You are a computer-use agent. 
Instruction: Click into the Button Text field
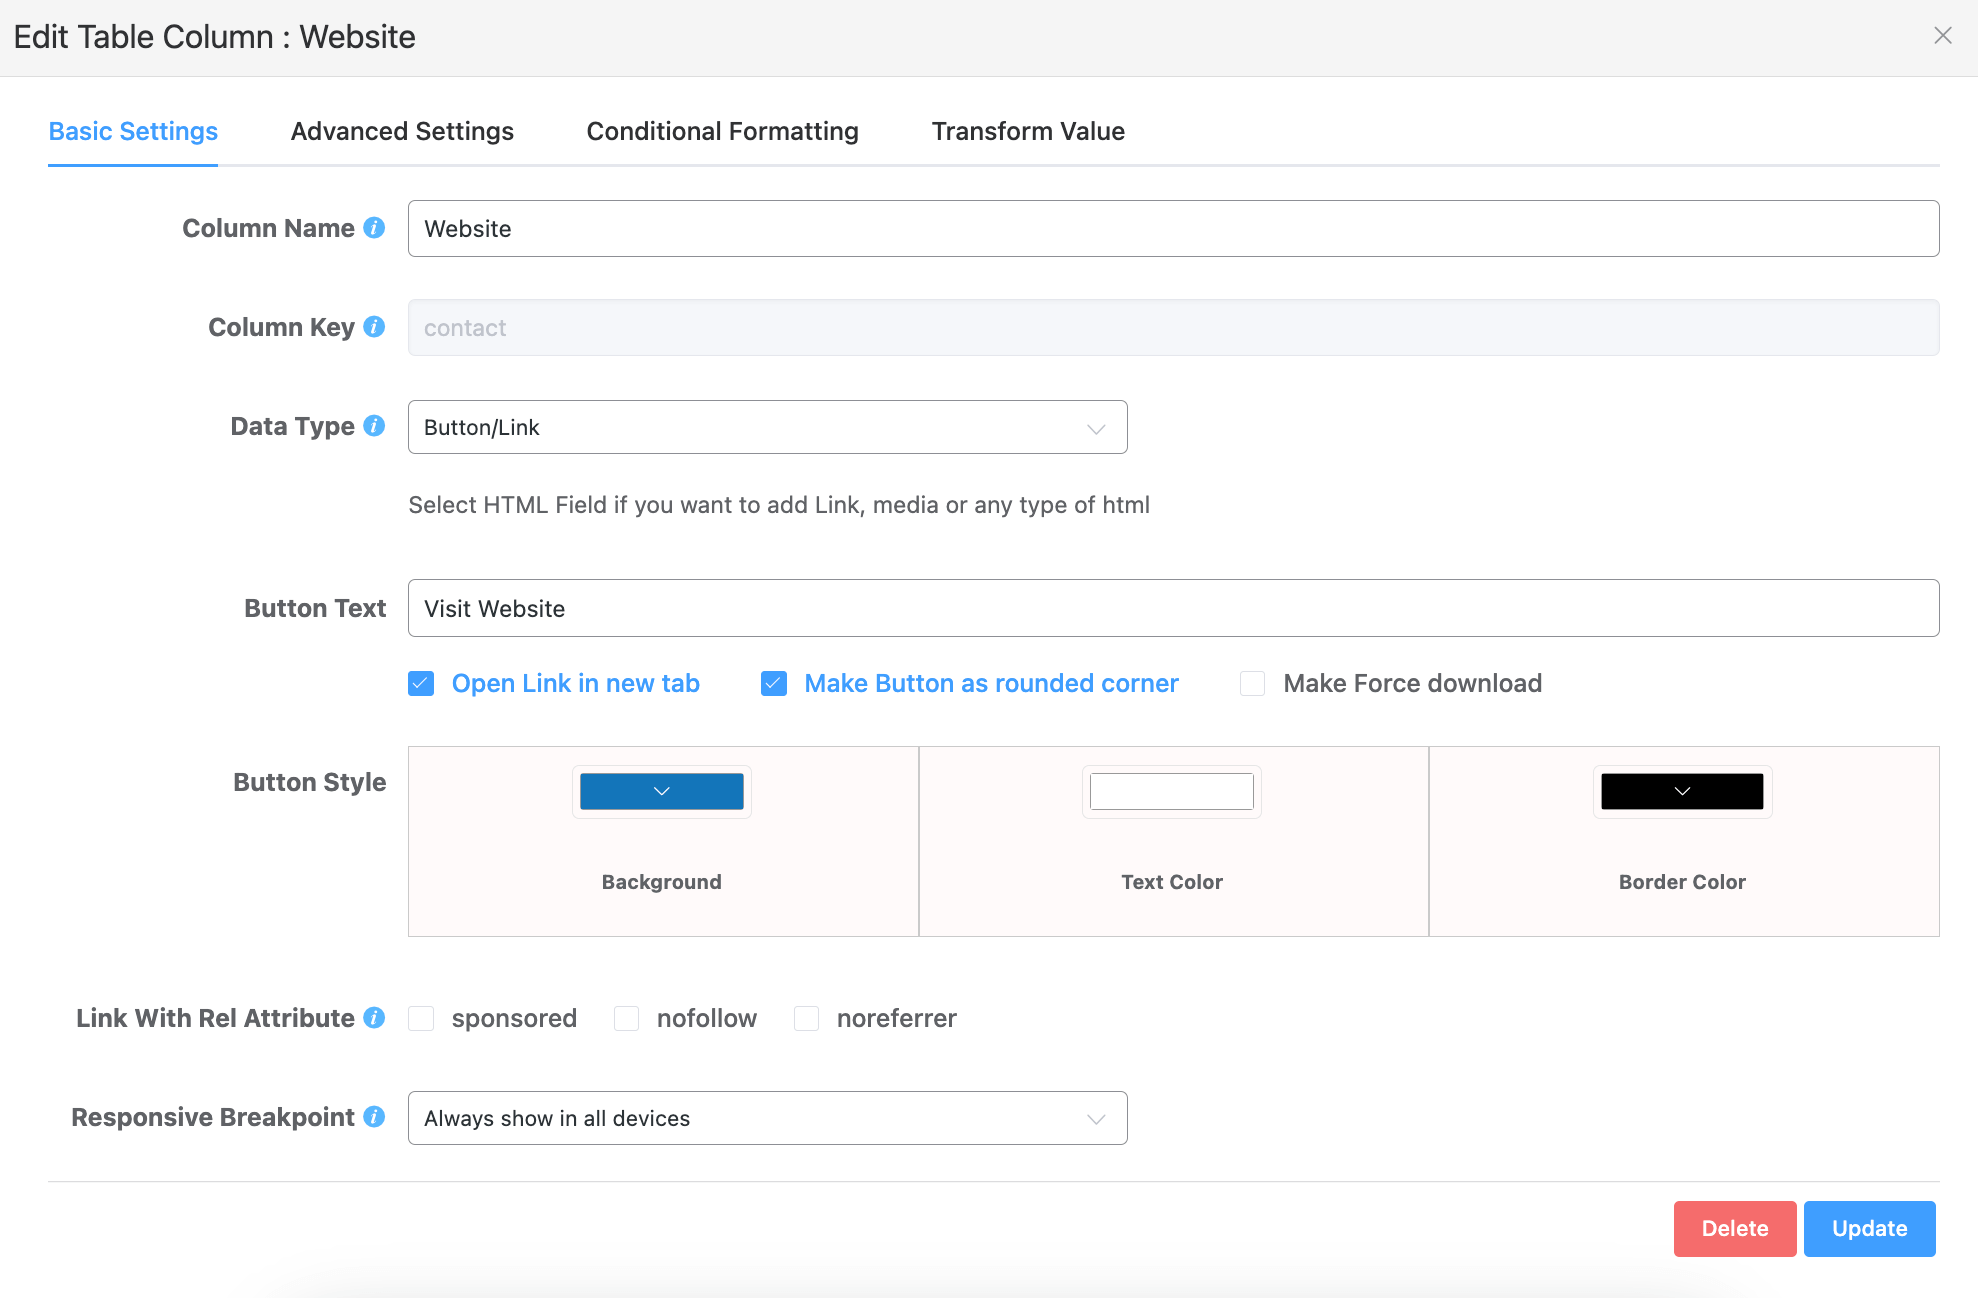1173,608
